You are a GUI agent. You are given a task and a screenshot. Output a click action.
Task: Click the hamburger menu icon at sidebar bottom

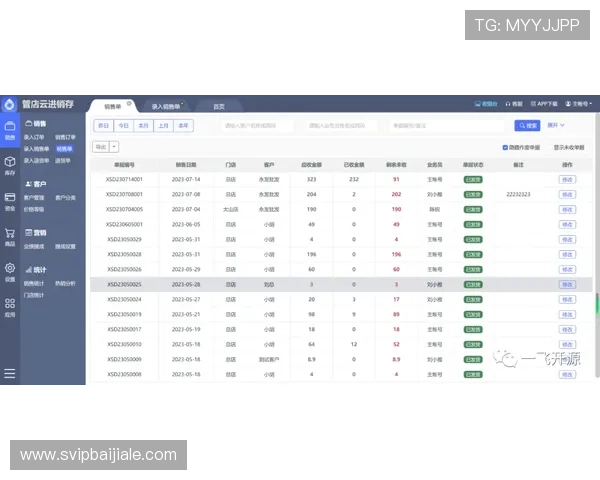[9, 373]
